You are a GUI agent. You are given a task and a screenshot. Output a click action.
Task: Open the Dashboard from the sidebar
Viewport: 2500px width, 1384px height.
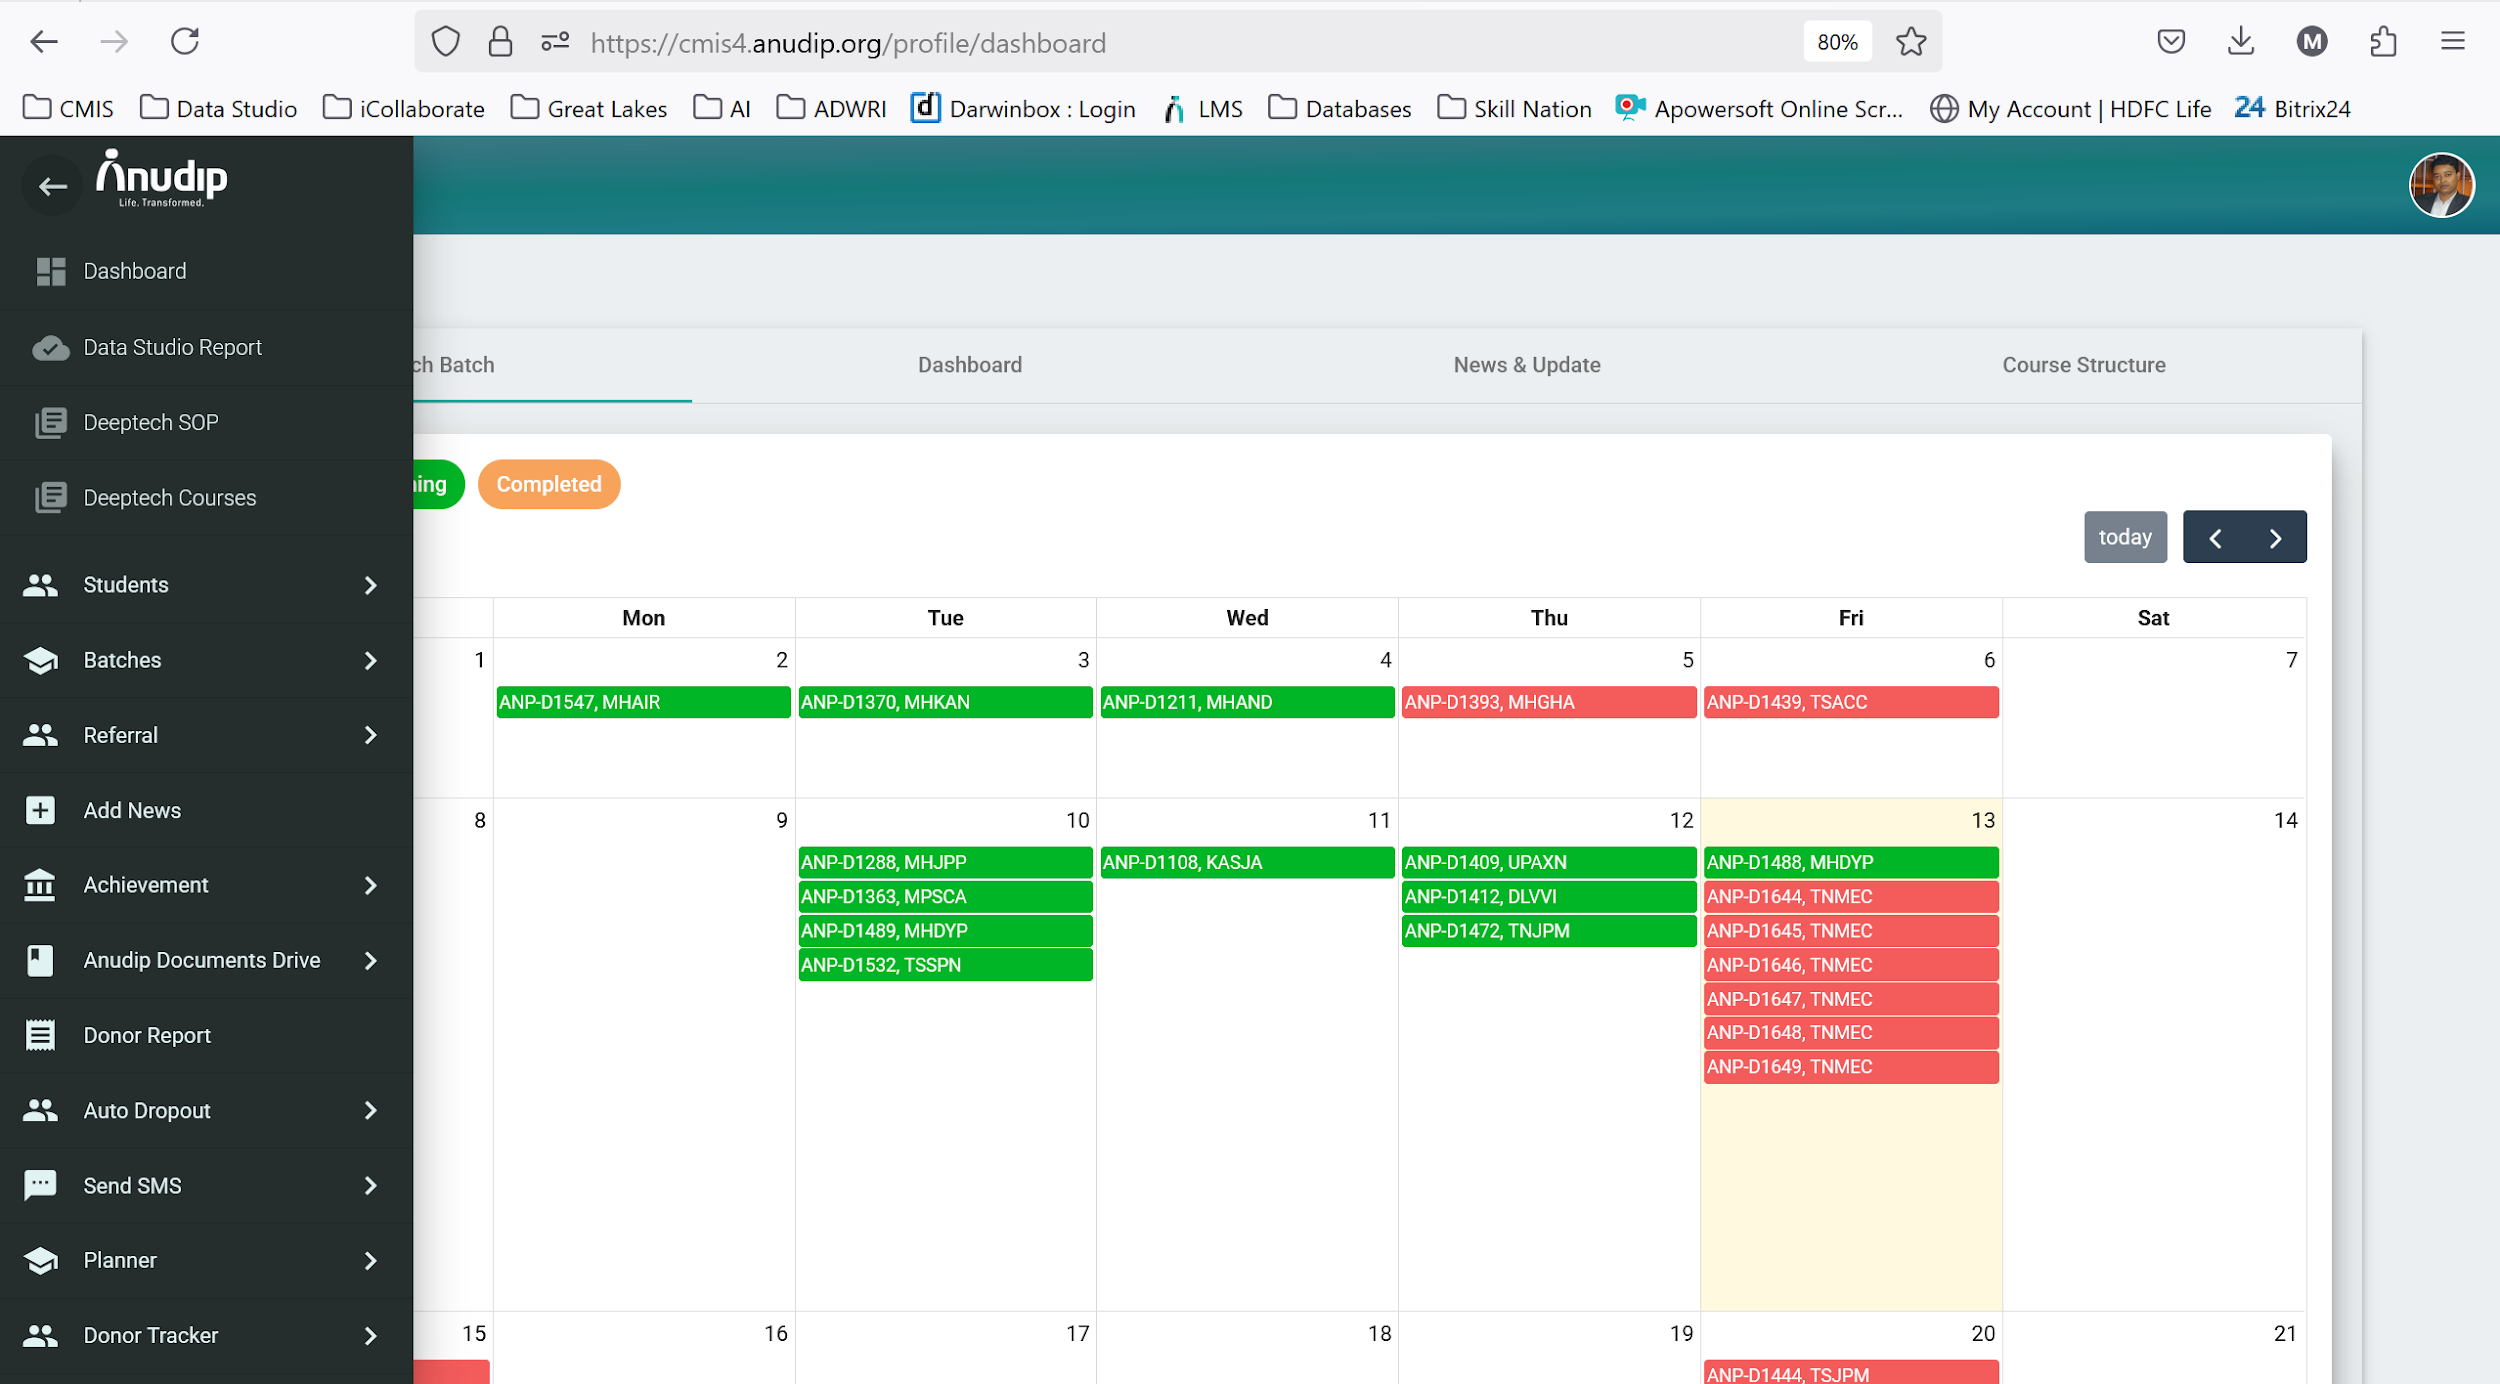(x=134, y=270)
